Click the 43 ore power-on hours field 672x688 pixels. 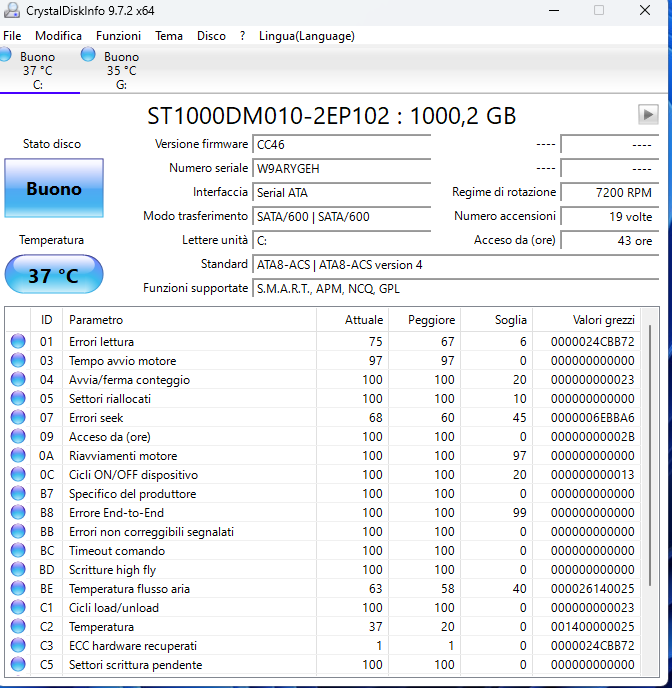click(x=610, y=240)
